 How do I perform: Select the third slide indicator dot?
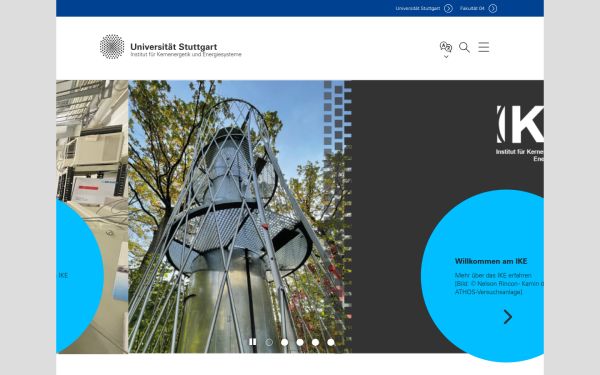(x=300, y=342)
